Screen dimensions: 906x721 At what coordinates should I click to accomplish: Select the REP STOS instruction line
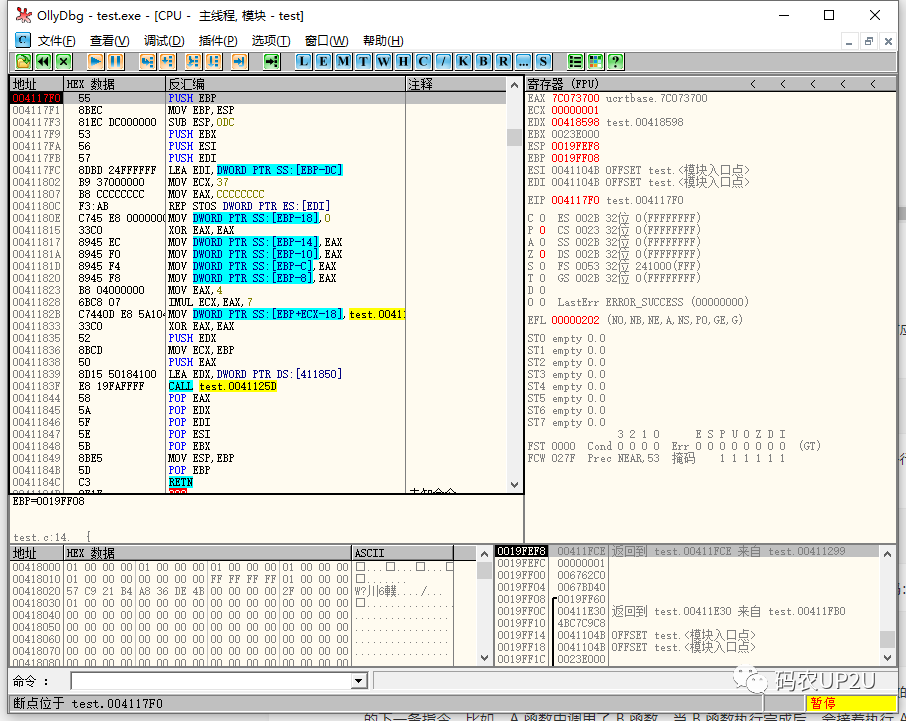pos(258,206)
